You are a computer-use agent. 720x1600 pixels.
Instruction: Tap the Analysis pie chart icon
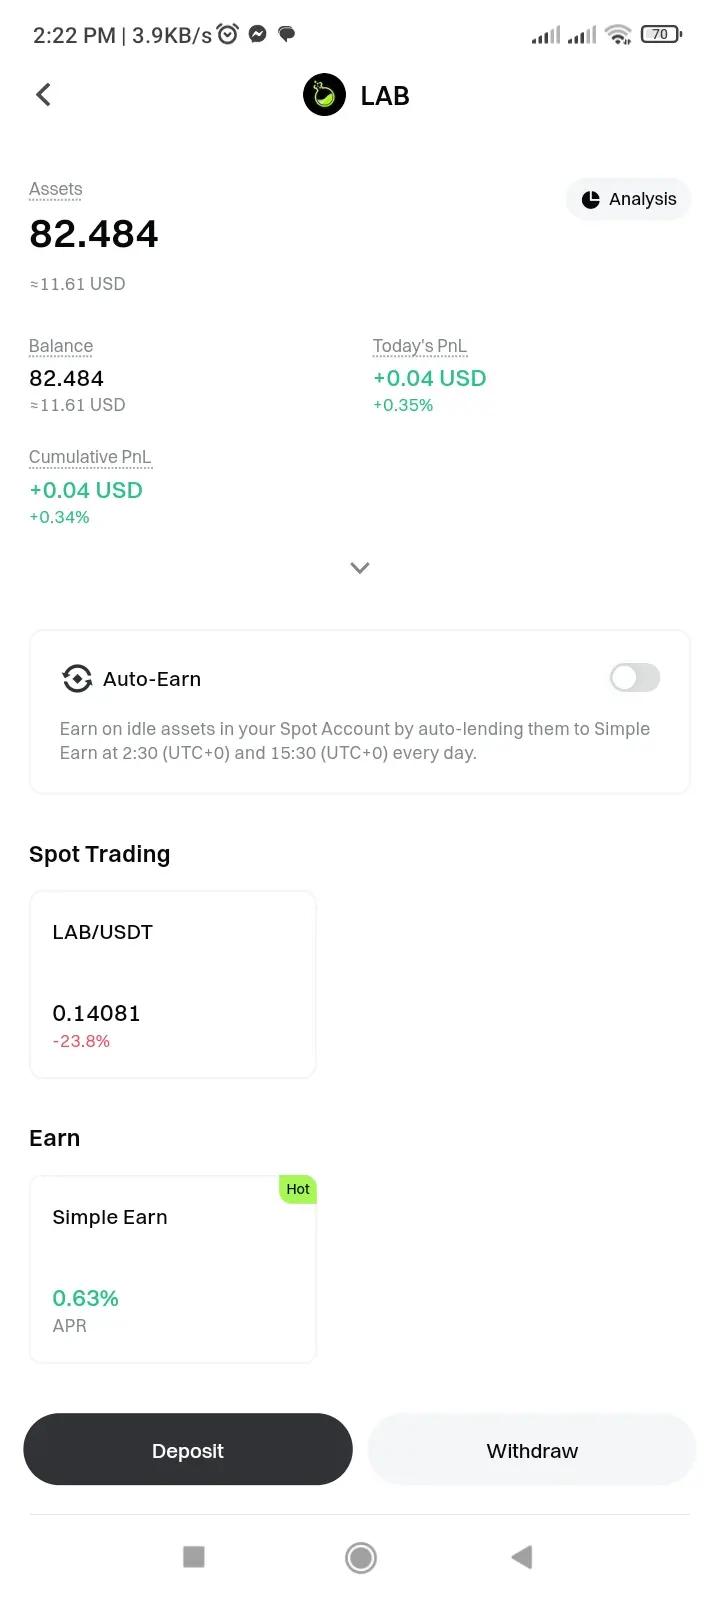pyautogui.click(x=591, y=199)
